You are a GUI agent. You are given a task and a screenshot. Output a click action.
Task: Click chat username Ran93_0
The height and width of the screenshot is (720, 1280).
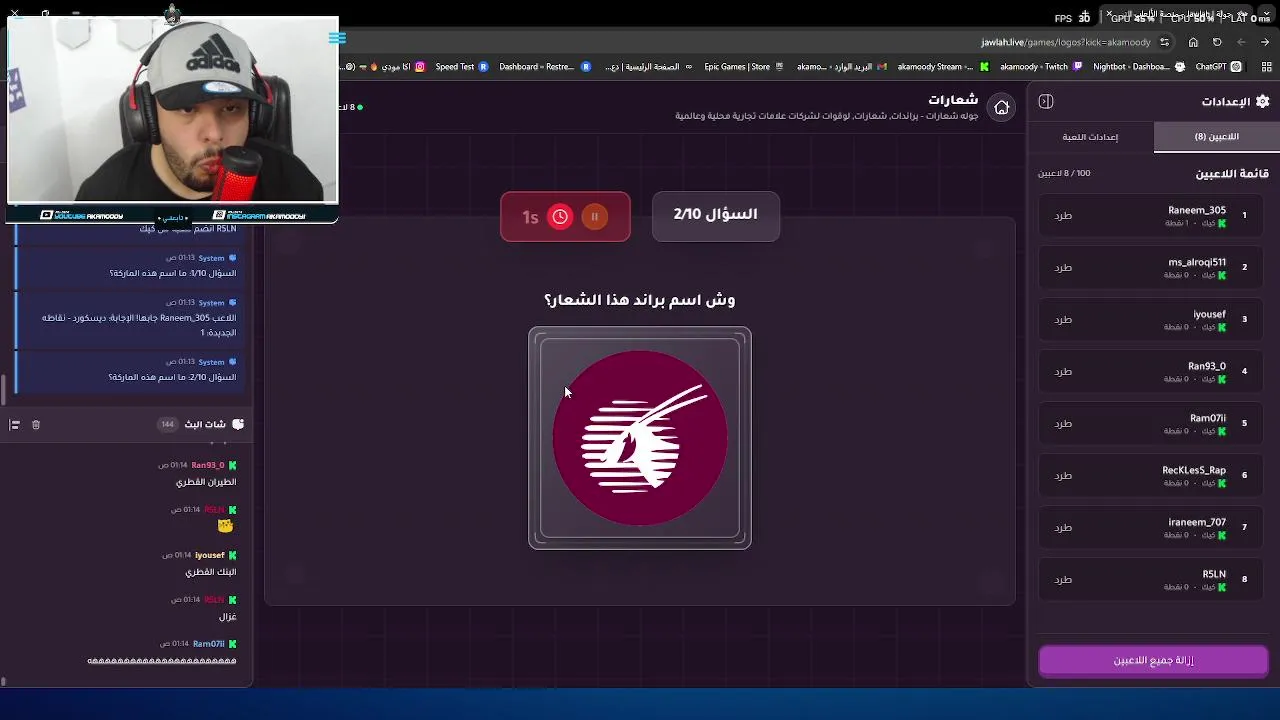pyautogui.click(x=208, y=465)
